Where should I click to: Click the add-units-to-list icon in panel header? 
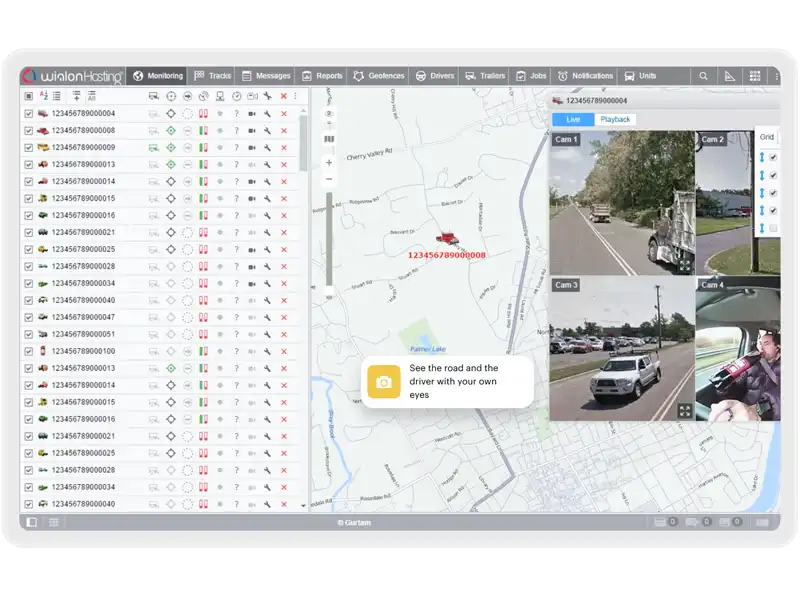[x=76, y=95]
